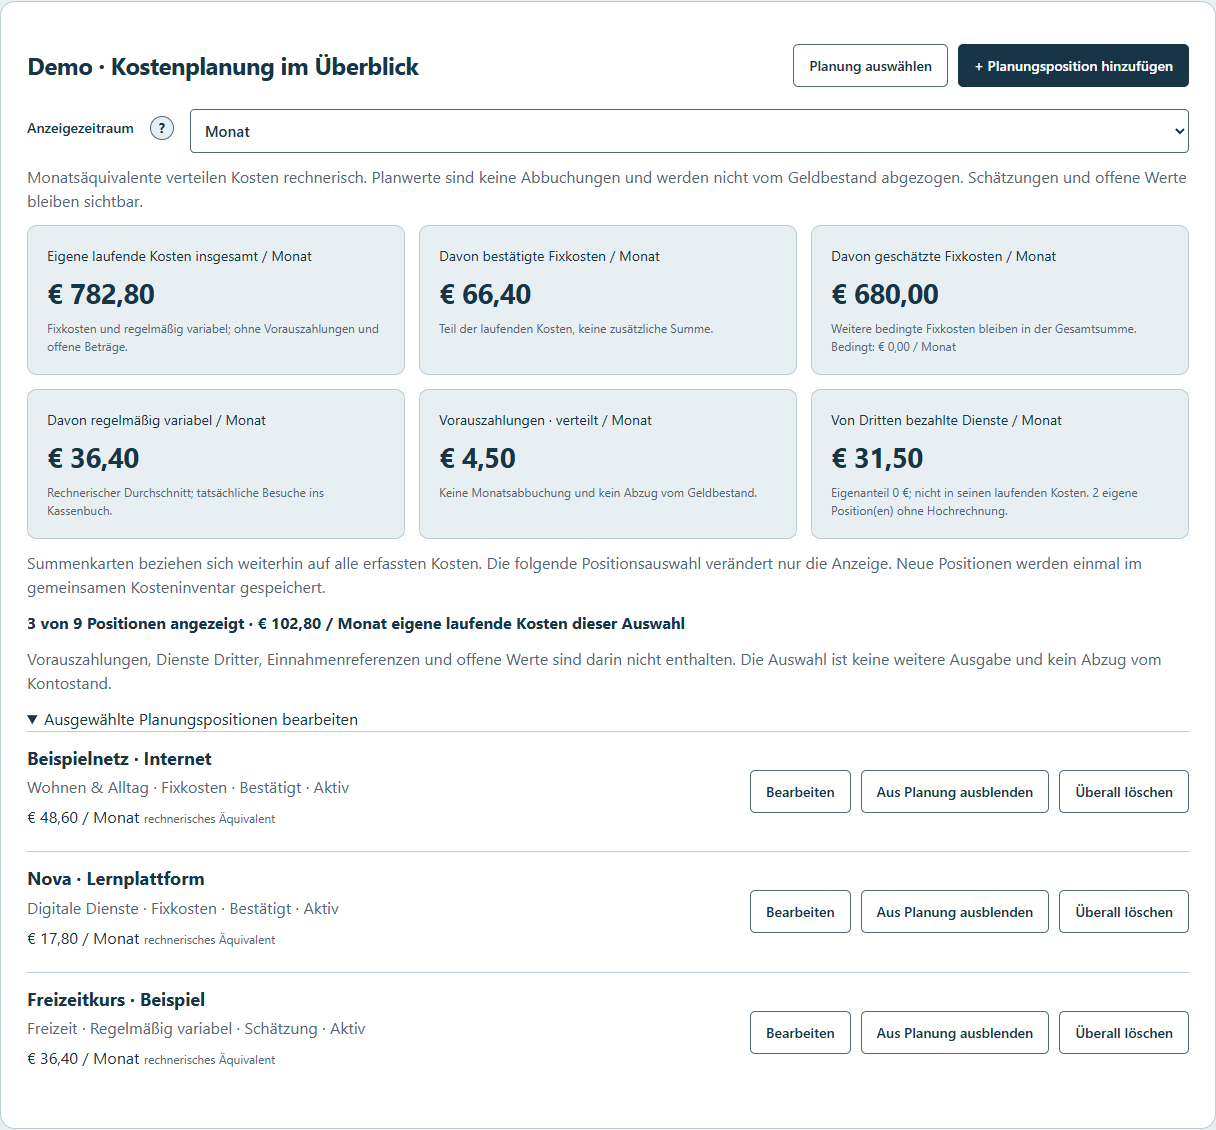
Task: Click the 'Beispielnetz · Internet' heading
Action: click(119, 759)
